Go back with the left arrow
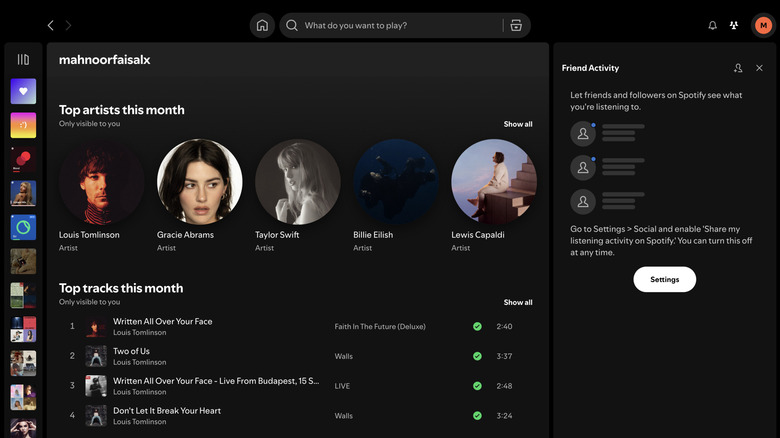This screenshot has width=780, height=438. coord(51,25)
